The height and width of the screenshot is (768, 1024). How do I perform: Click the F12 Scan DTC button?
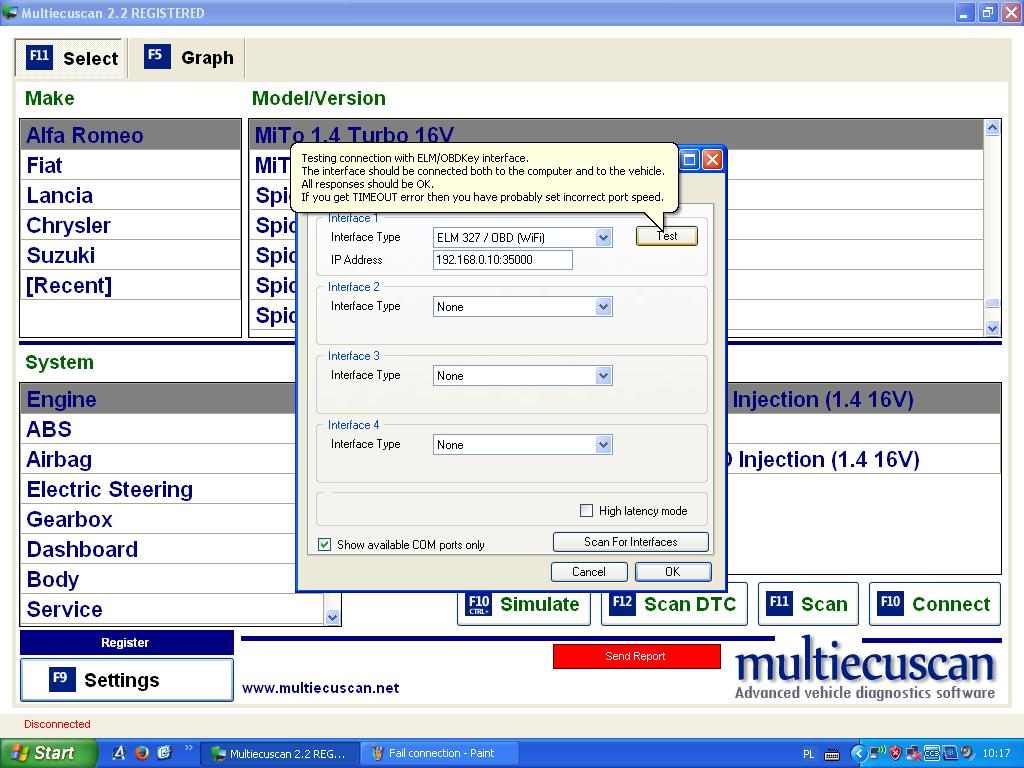674,604
